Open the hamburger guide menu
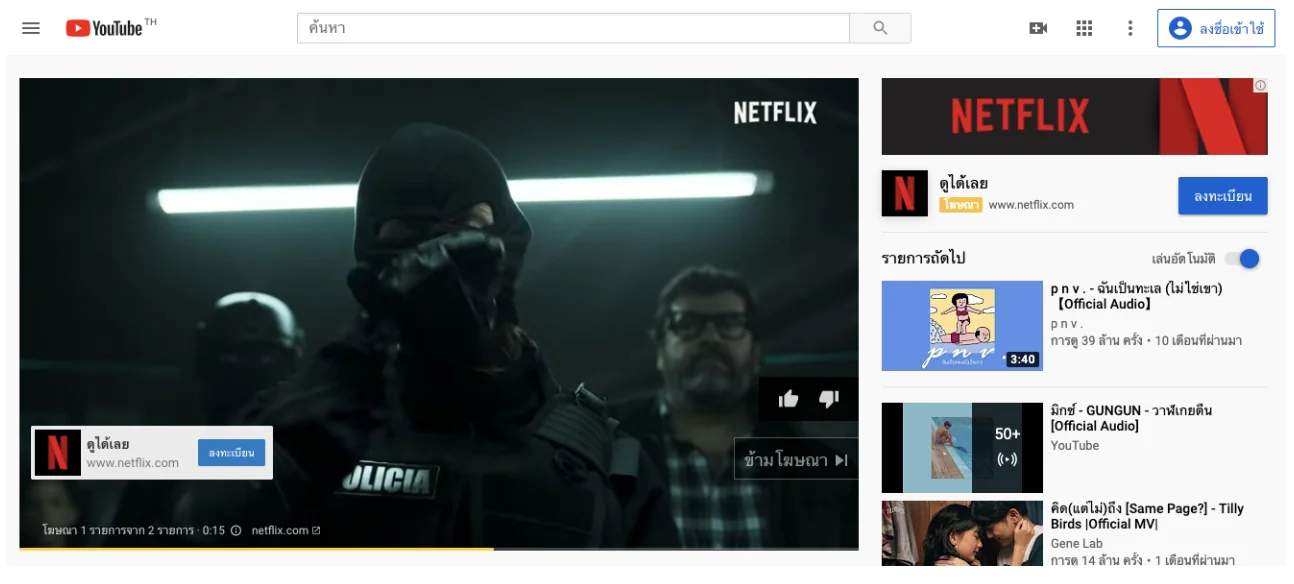 pos(31,28)
